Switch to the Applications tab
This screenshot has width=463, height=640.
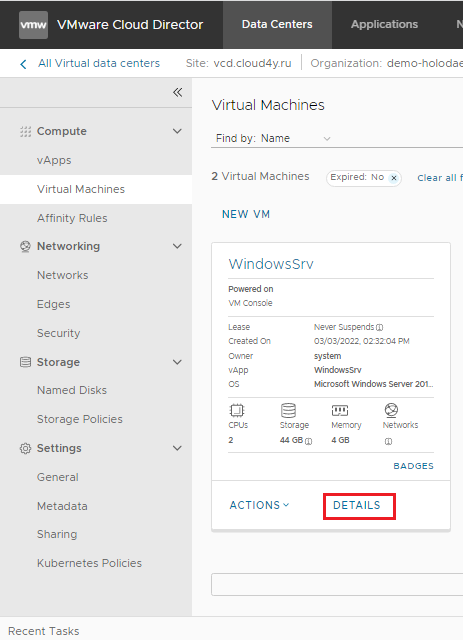click(x=384, y=24)
